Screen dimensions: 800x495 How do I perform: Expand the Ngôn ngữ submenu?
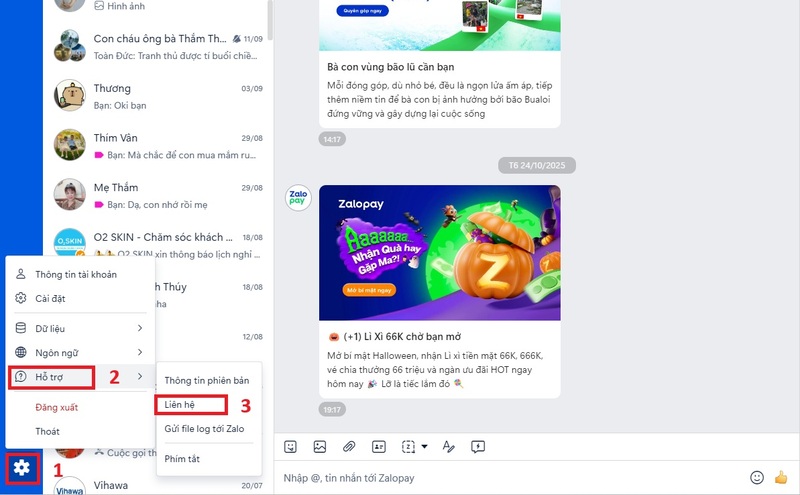(80, 353)
